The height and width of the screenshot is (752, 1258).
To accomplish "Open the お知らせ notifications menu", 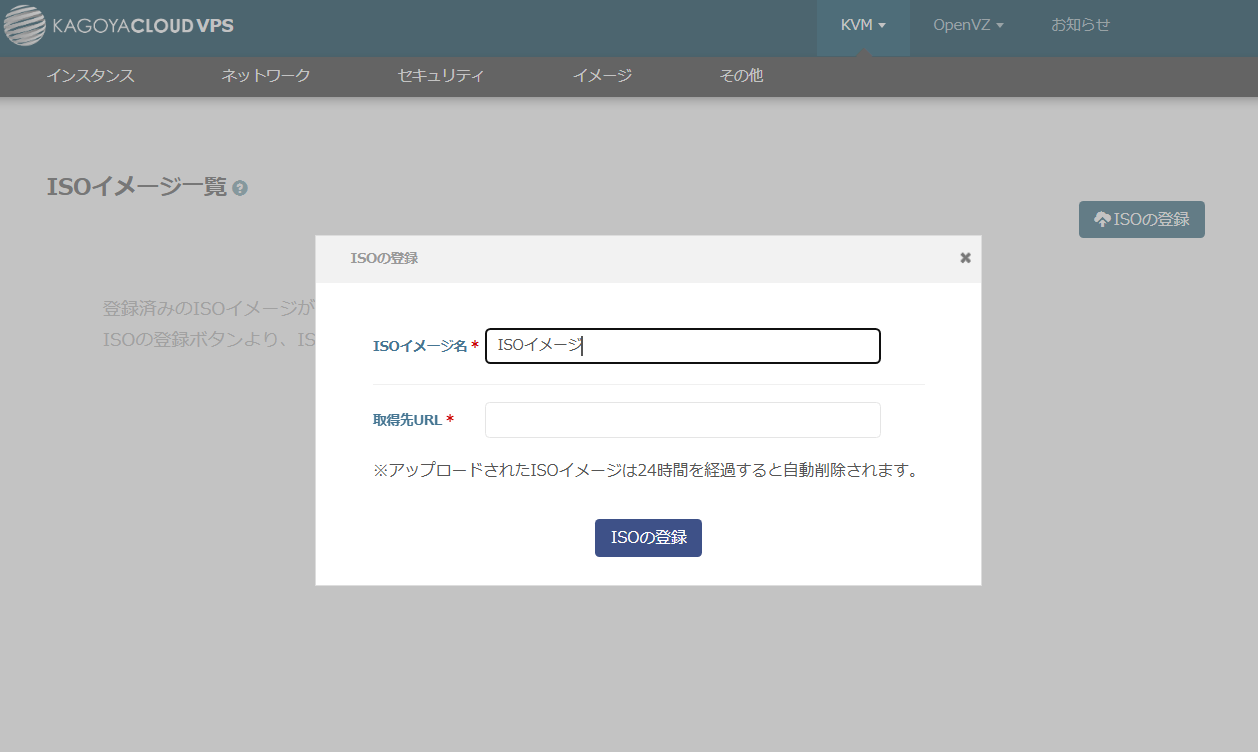I will pyautogui.click(x=1080, y=25).
